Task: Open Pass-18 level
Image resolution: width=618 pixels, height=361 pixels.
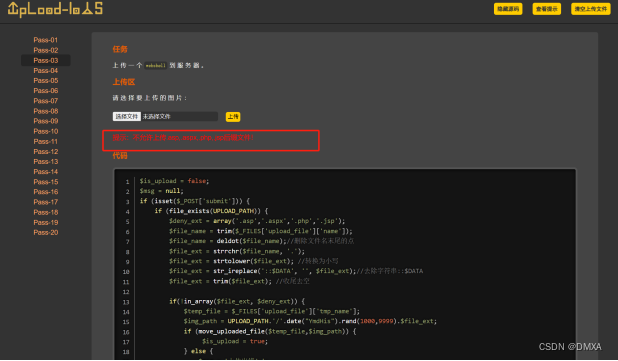Action: click(46, 212)
